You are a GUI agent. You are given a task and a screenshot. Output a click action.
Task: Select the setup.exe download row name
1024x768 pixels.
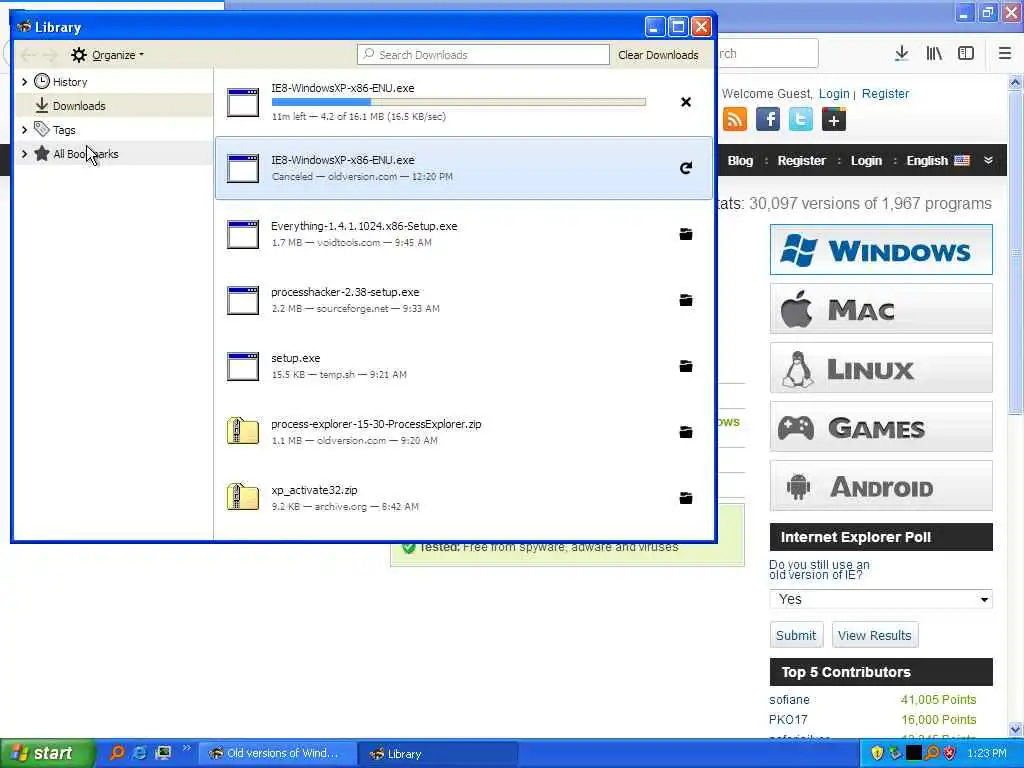[296, 358]
